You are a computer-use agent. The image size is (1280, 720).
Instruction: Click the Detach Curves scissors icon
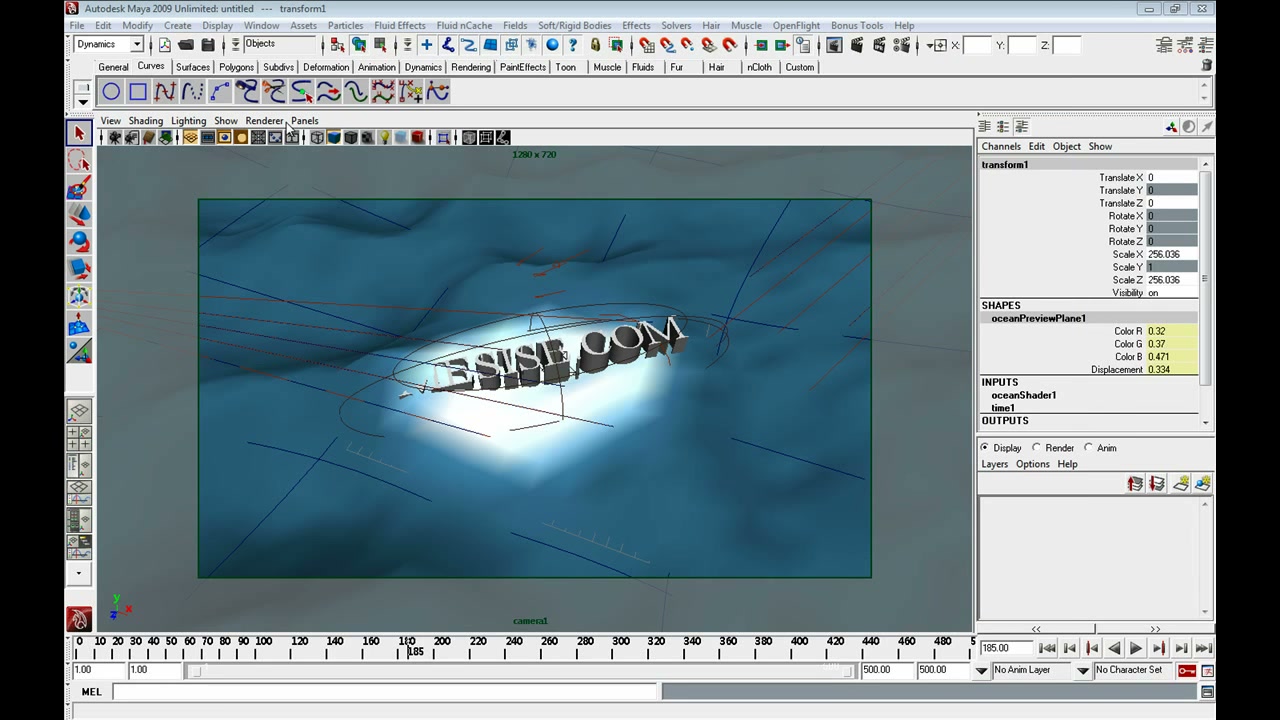pos(274,92)
